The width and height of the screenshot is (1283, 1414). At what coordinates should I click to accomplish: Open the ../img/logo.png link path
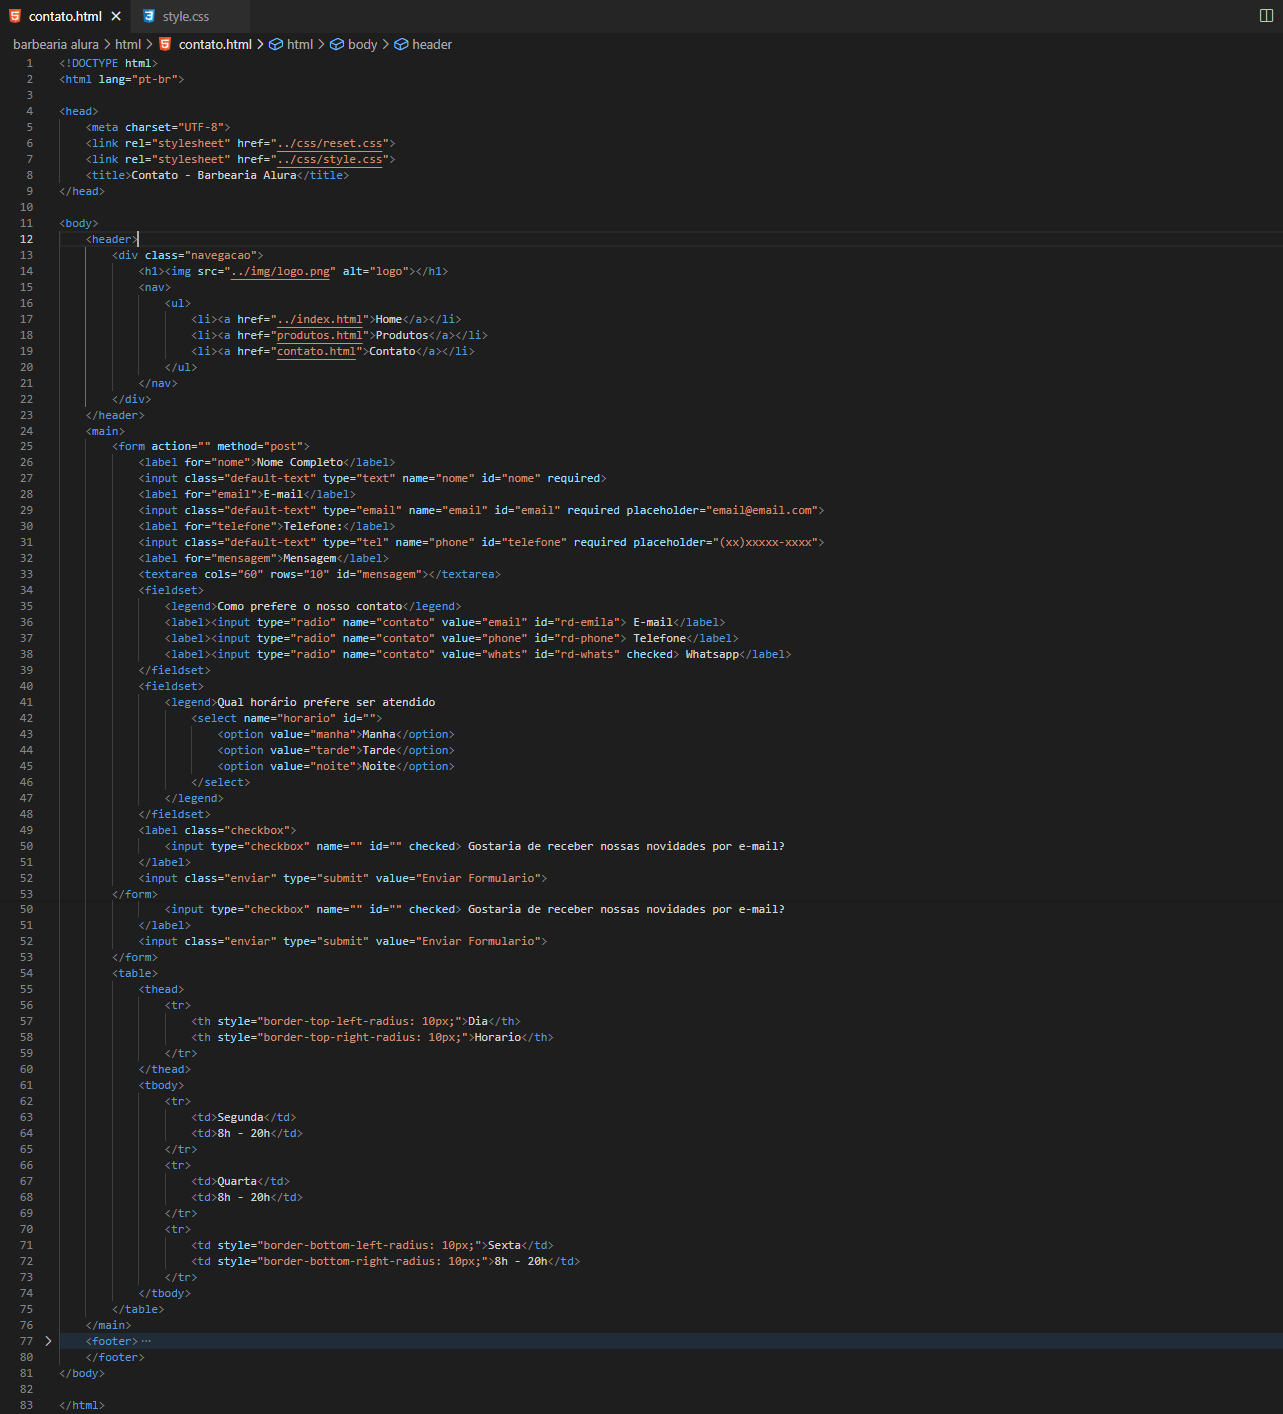[280, 271]
